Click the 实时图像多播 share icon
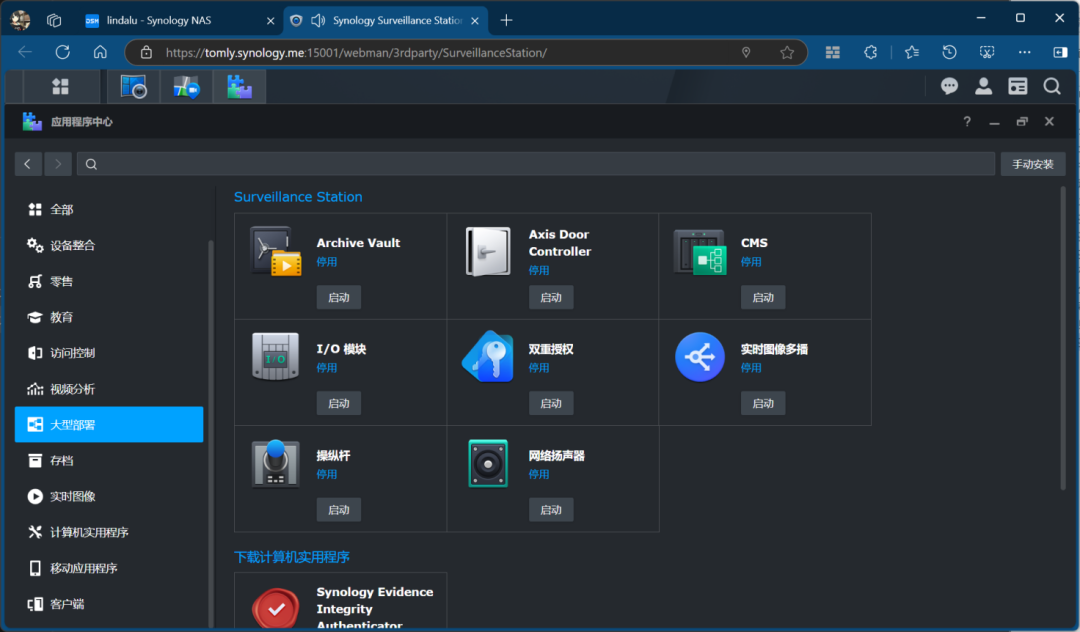The image size is (1080, 632). (x=700, y=357)
